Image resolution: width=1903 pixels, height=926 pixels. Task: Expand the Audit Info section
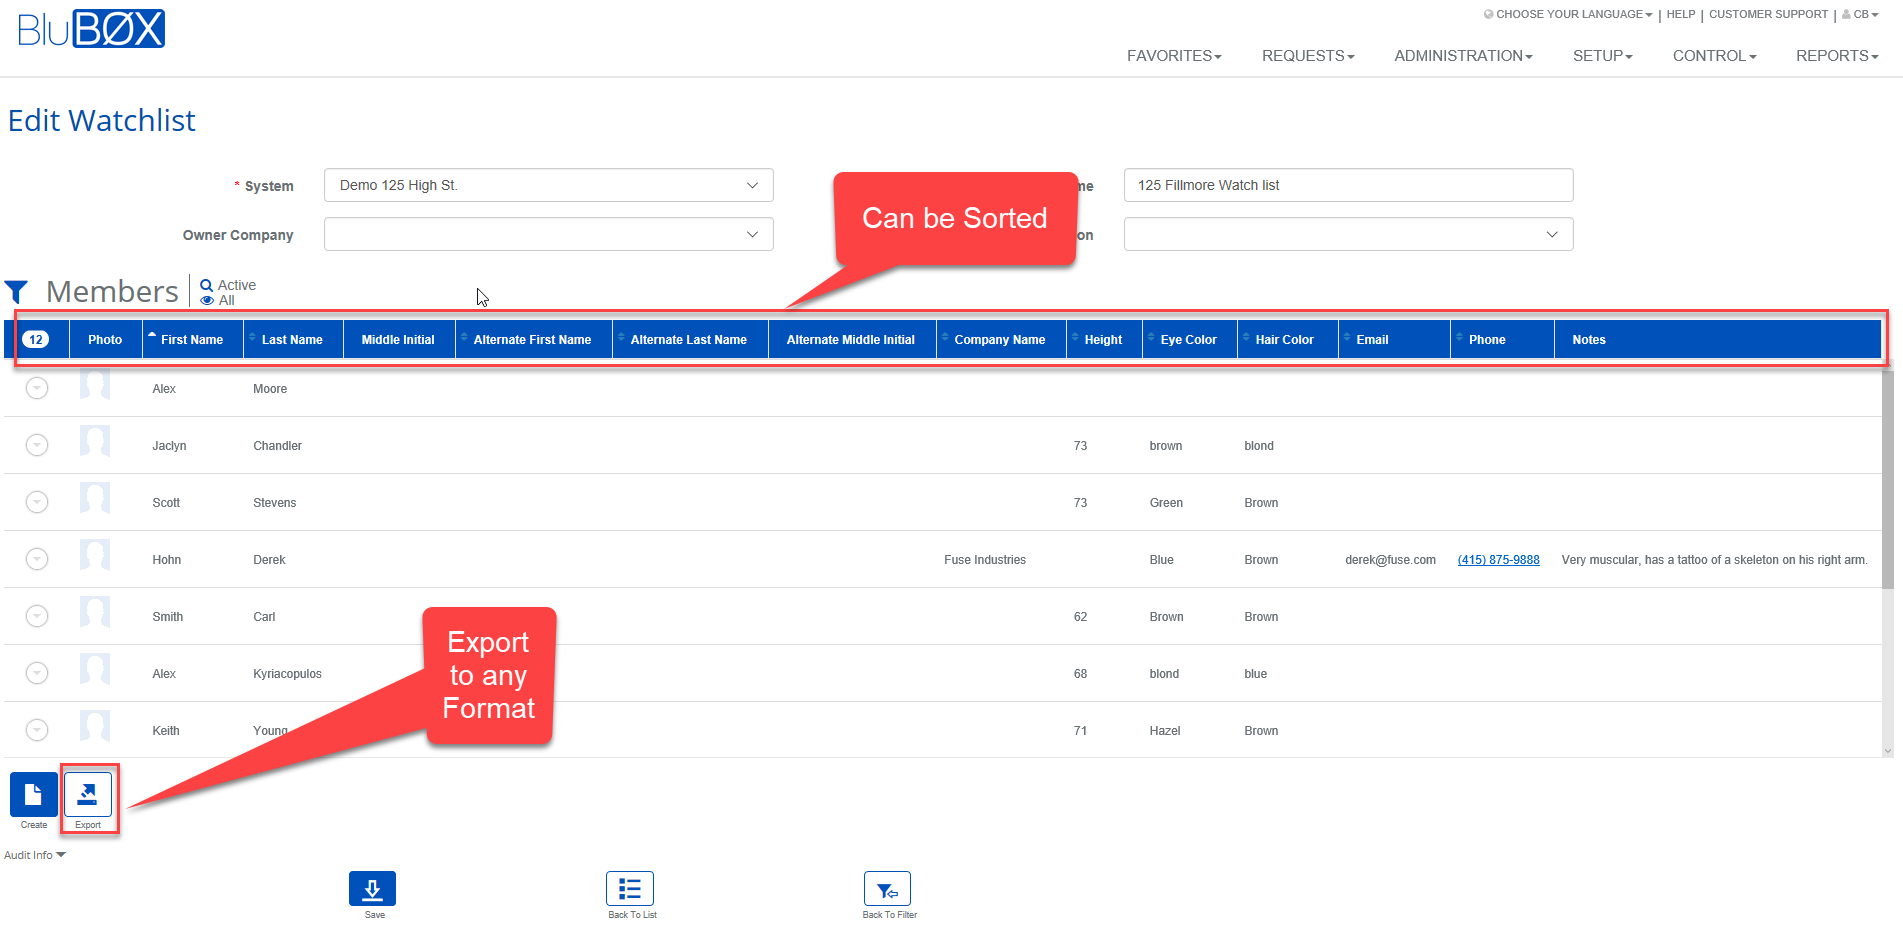pos(35,855)
